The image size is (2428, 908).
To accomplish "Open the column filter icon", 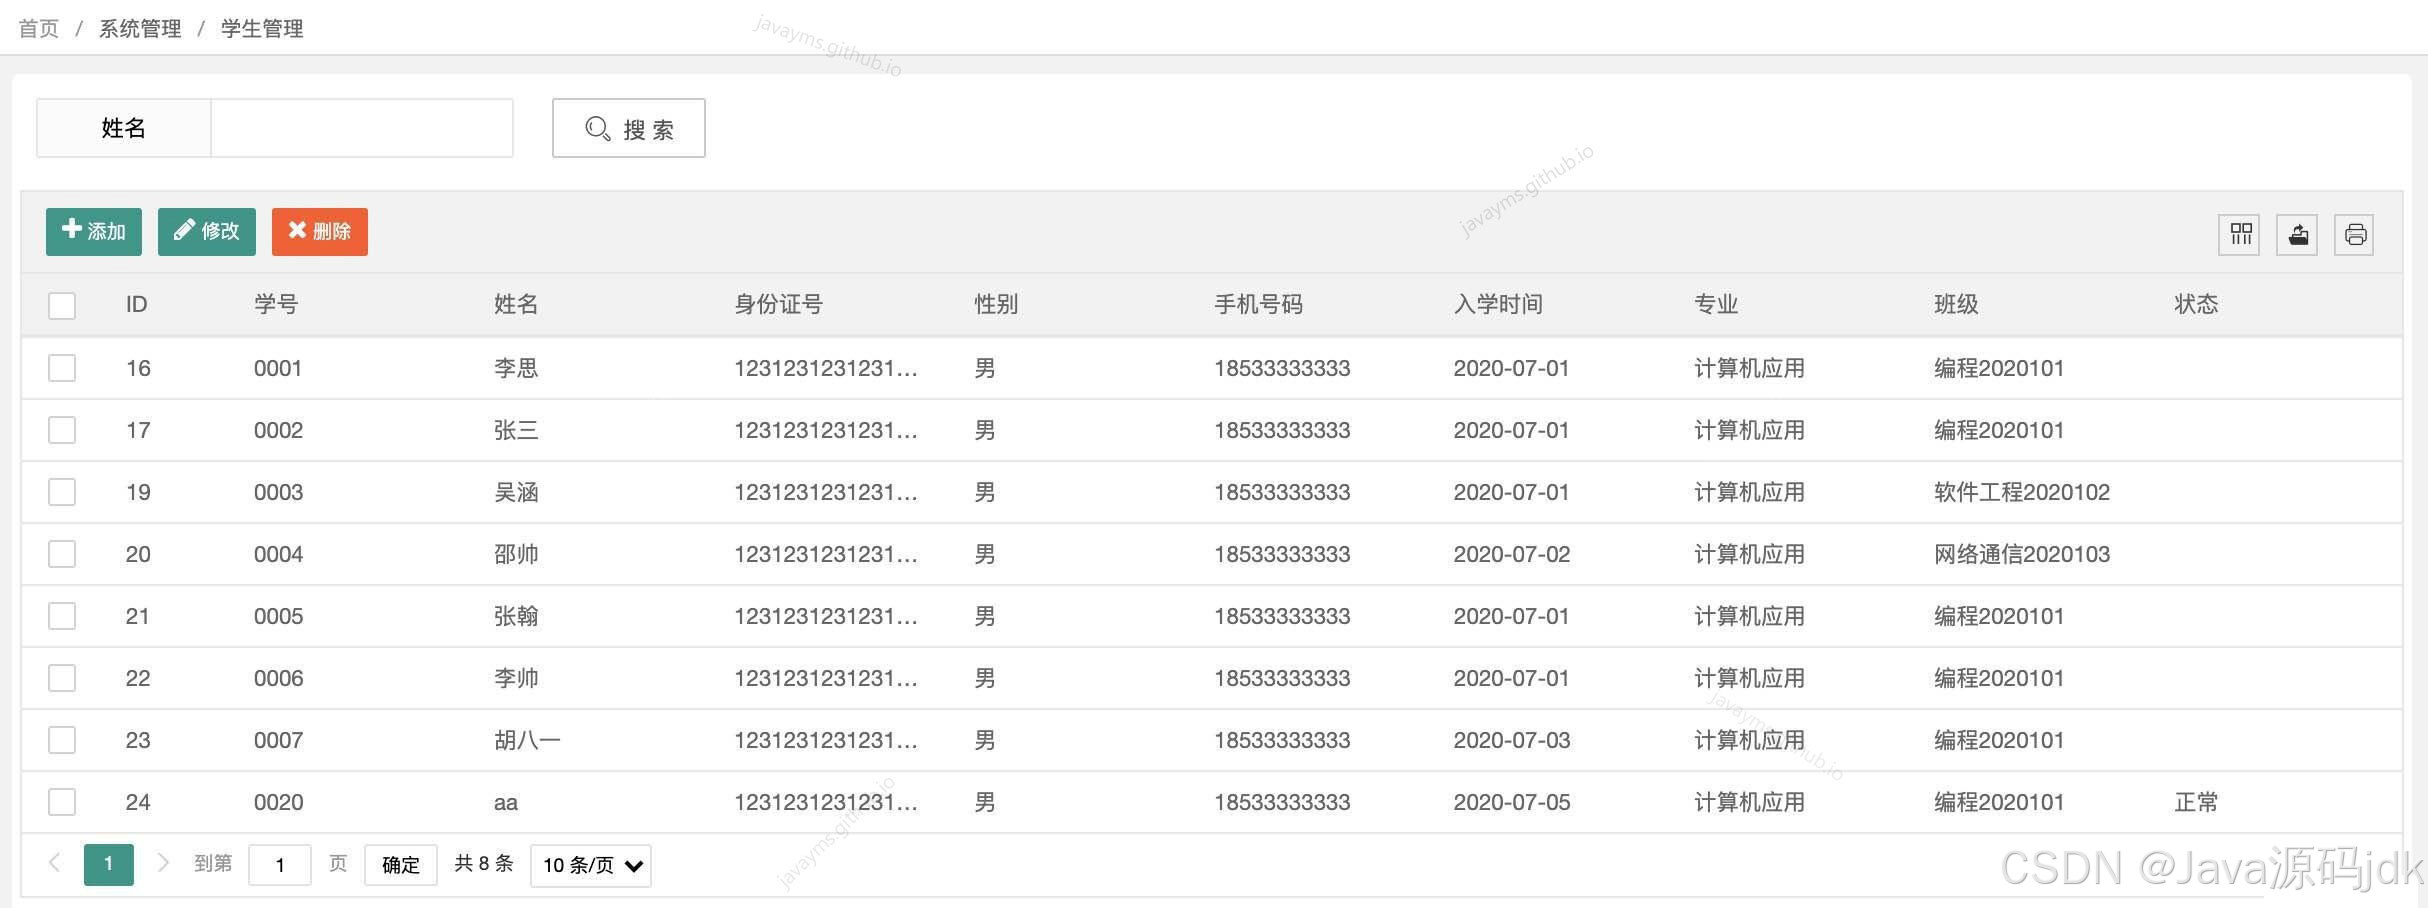I will (2239, 235).
